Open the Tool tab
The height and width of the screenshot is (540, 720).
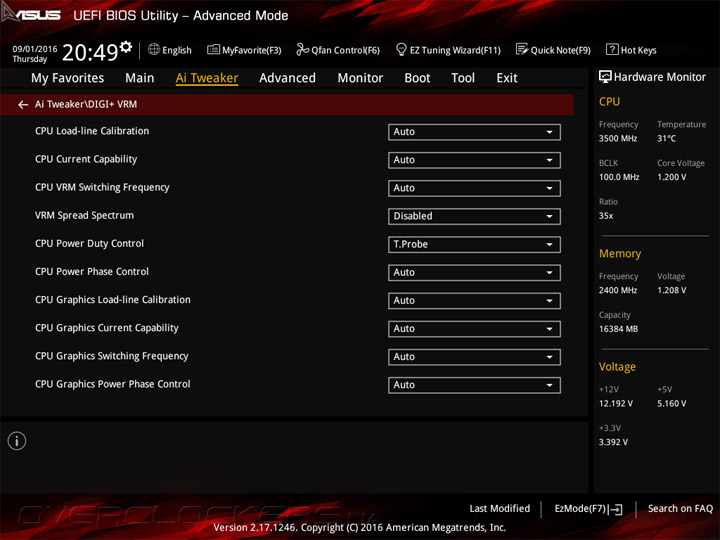(463, 78)
